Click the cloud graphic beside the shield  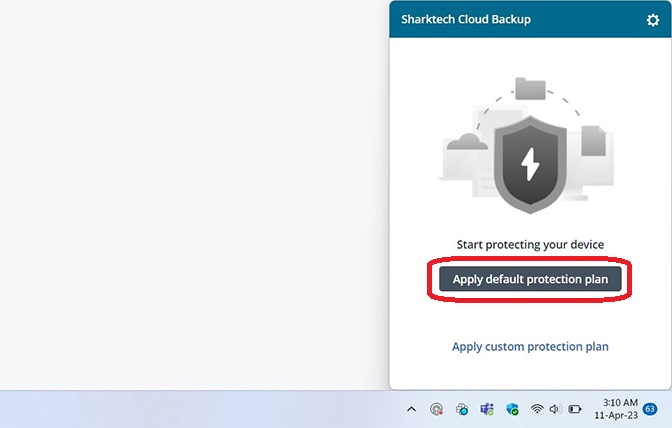467,142
